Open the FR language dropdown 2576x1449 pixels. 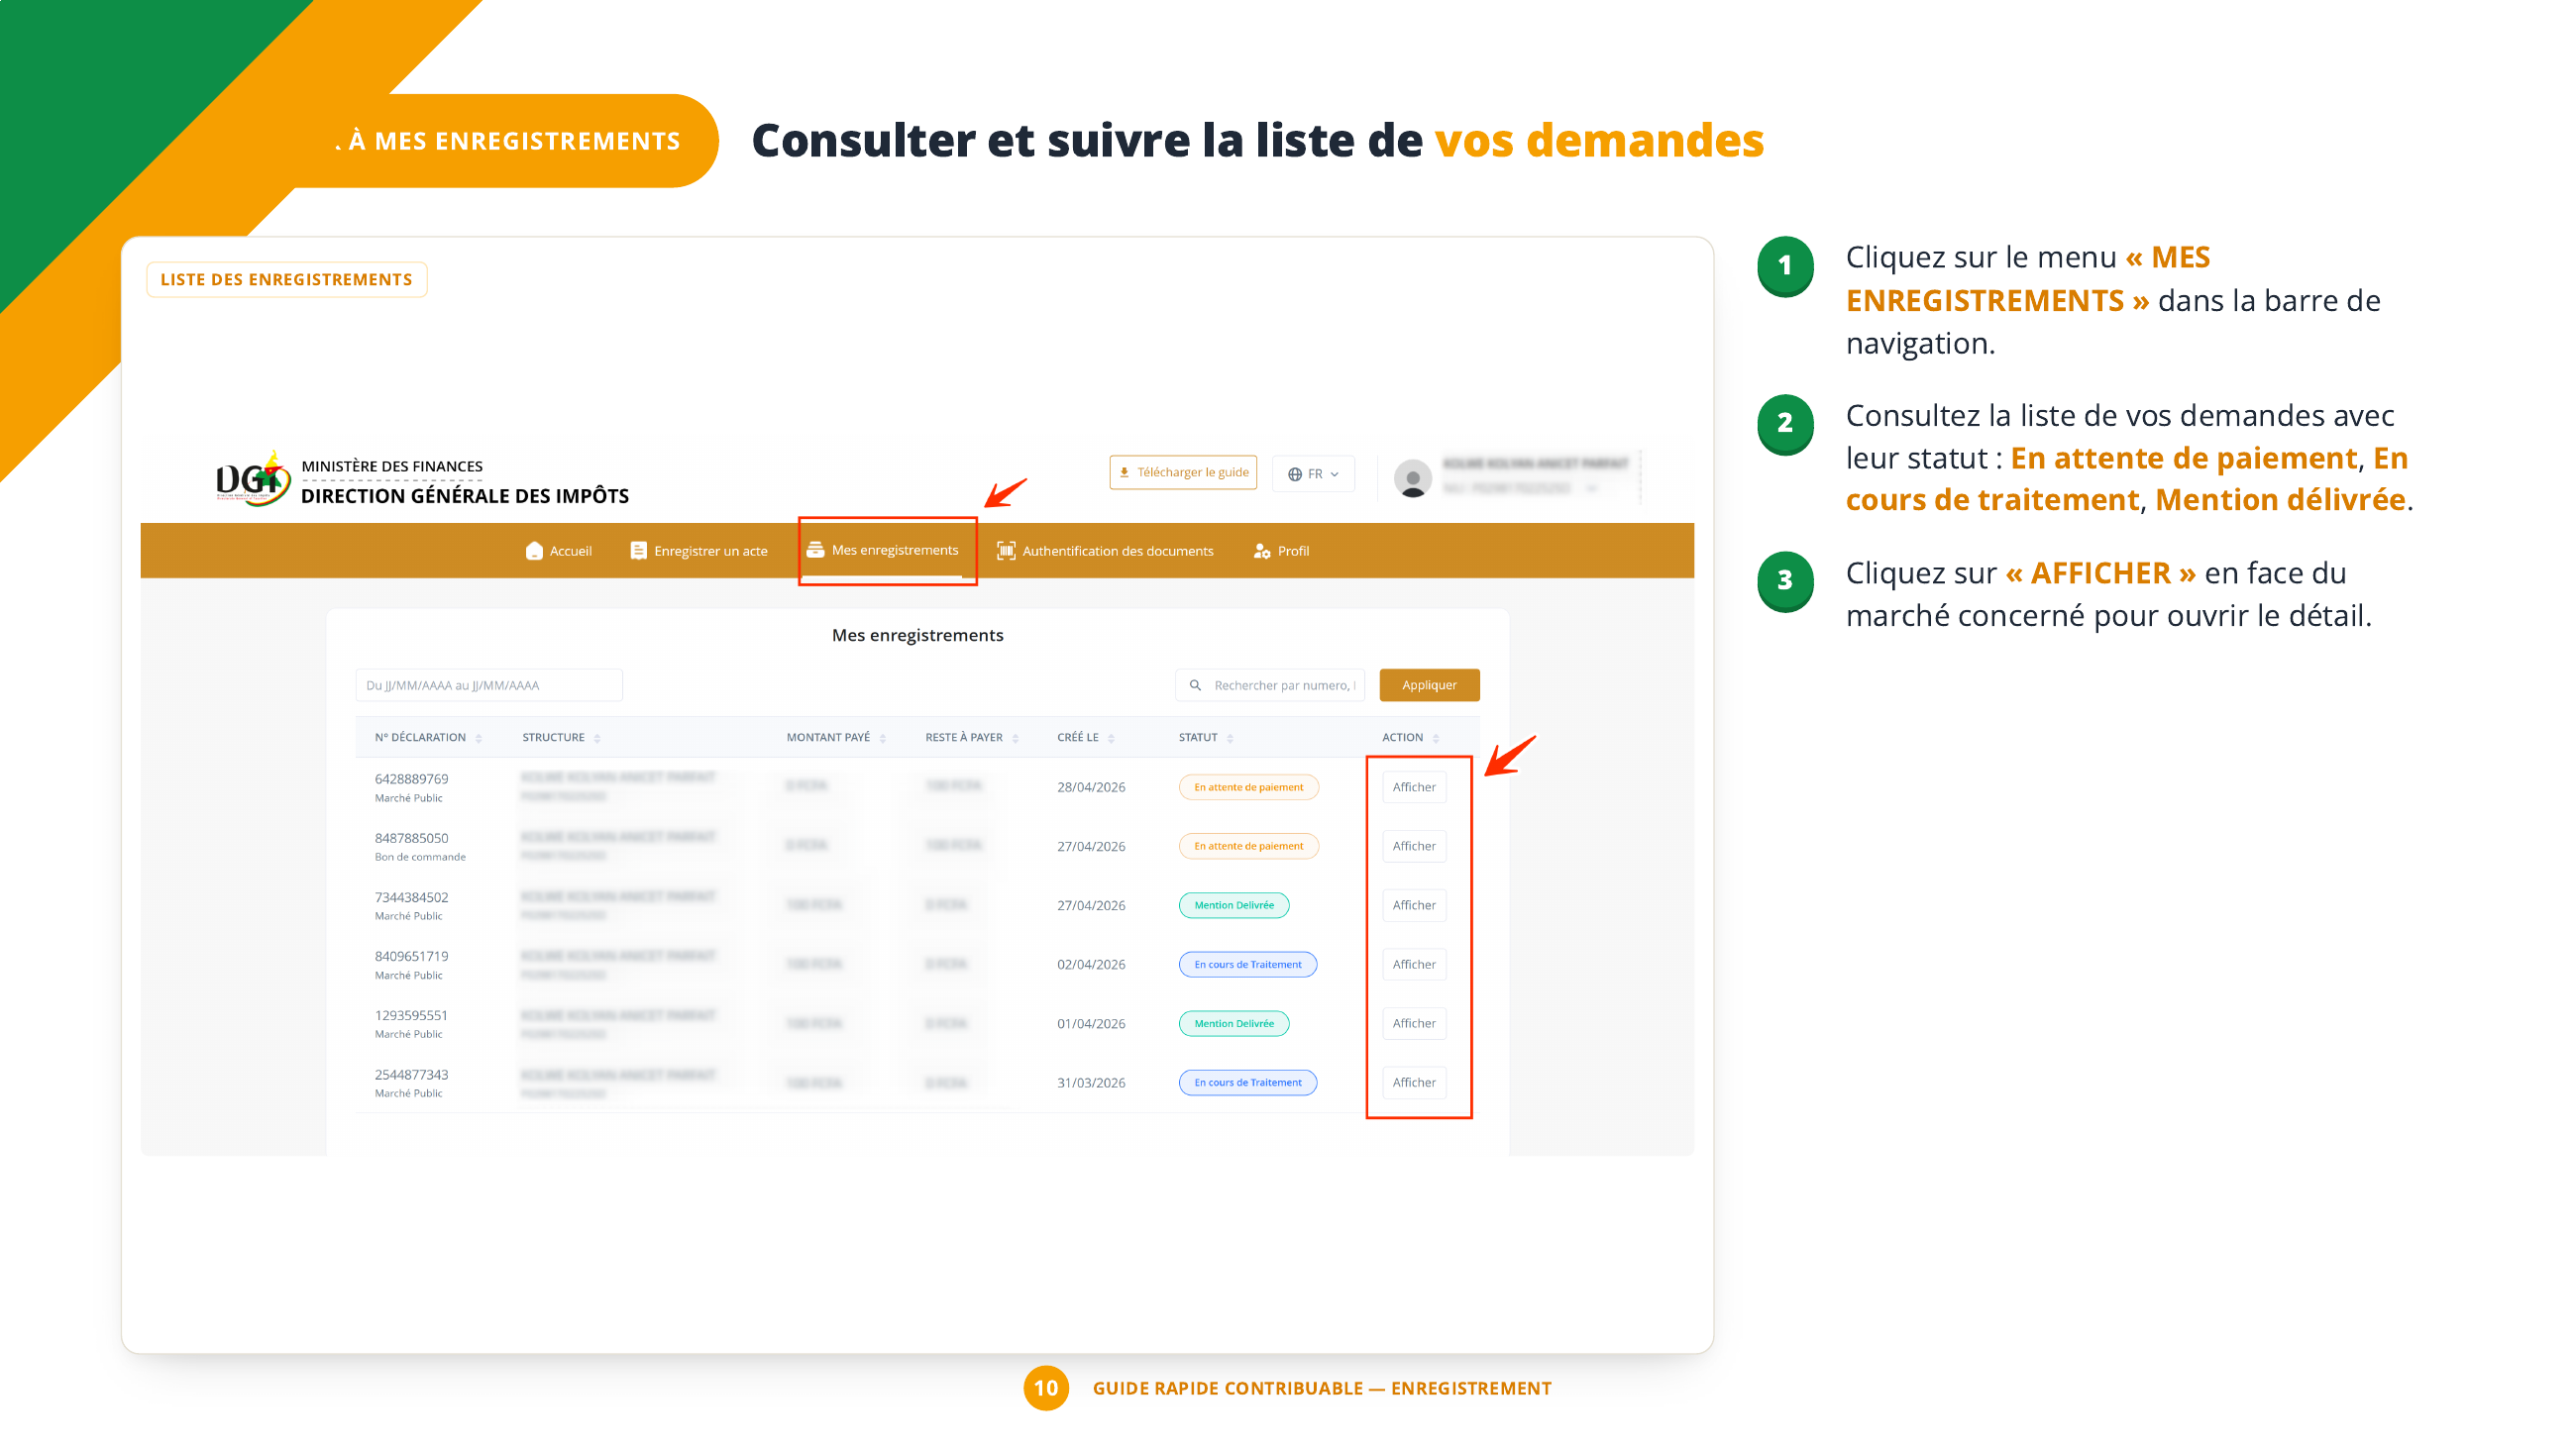coord(1313,474)
